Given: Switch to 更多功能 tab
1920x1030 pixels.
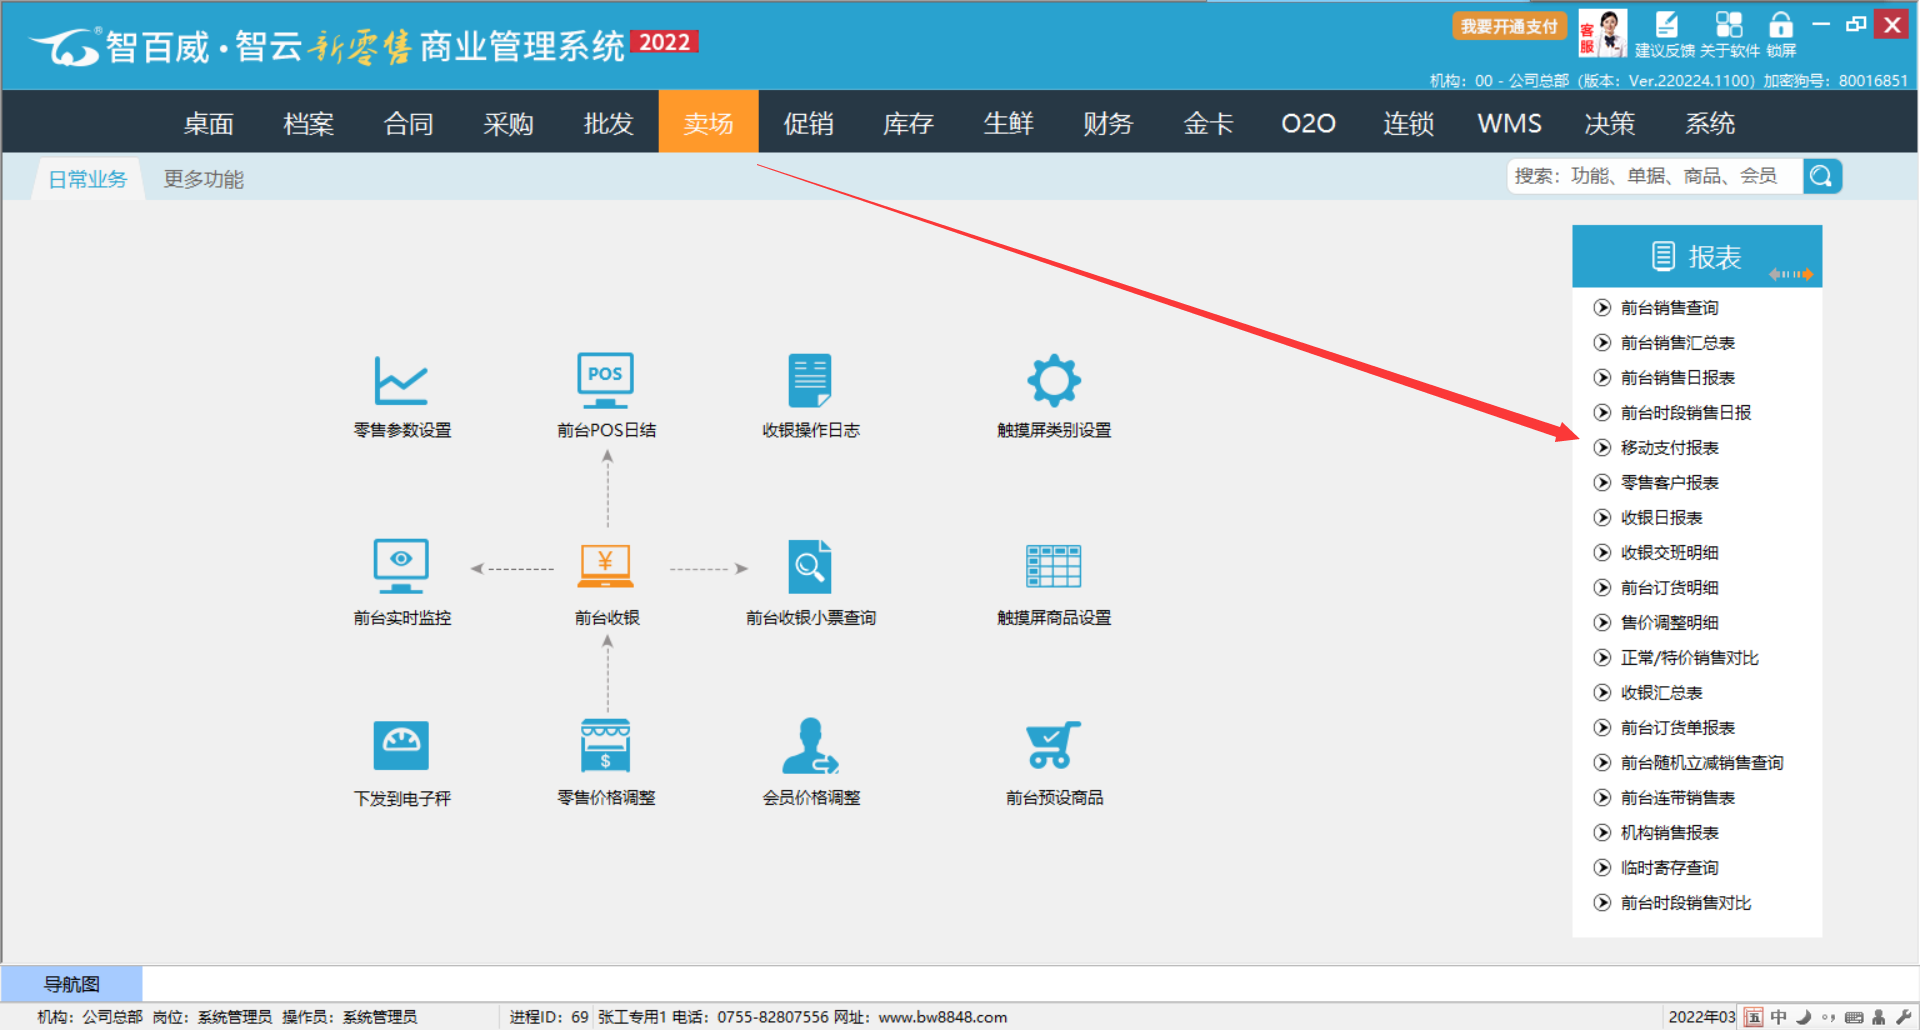Looking at the screenshot, I should tap(203, 179).
